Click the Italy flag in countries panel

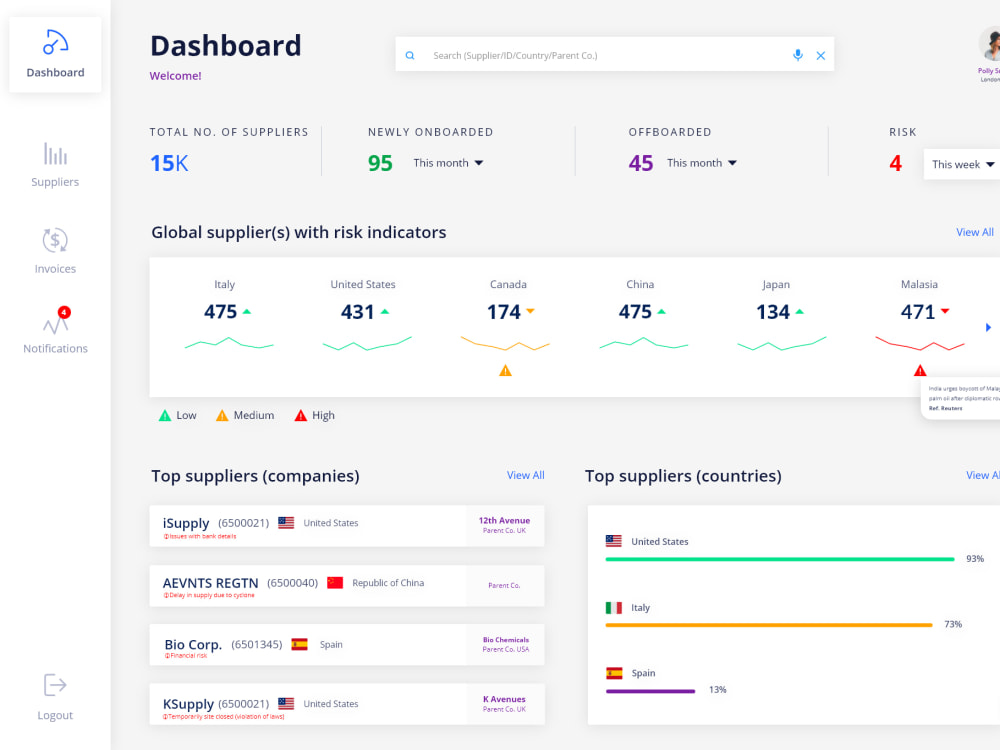click(x=614, y=608)
